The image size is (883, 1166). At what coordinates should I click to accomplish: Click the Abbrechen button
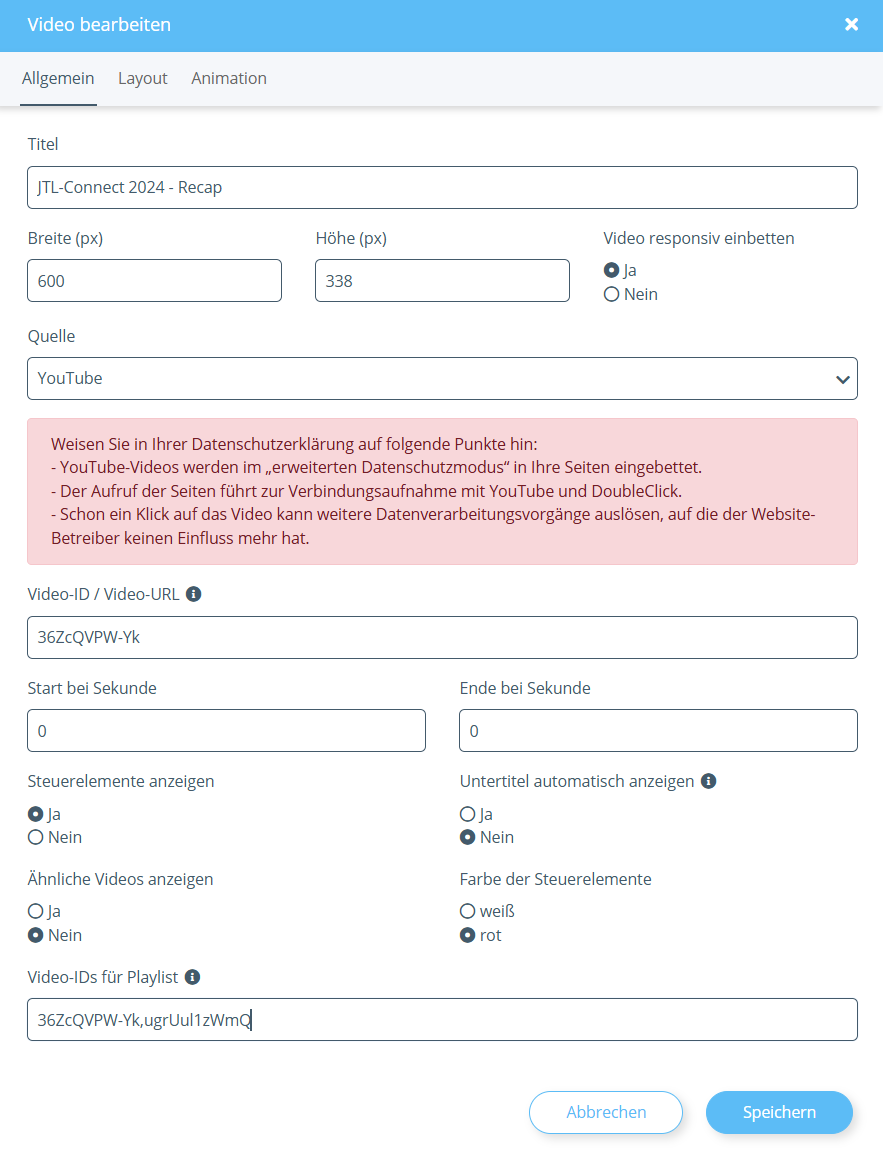pos(606,1112)
